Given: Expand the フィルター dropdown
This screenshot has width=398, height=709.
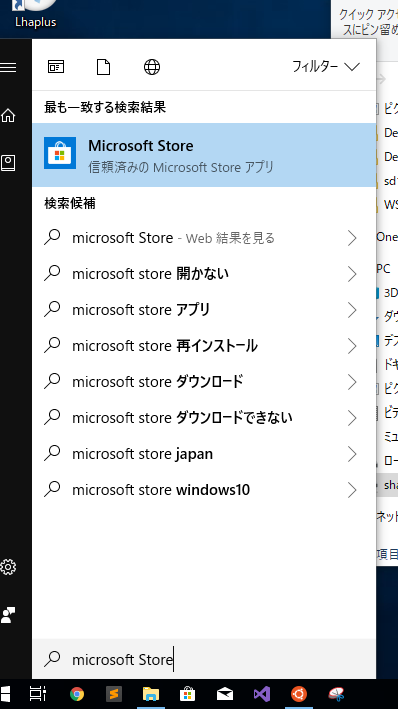Looking at the screenshot, I should click(x=326, y=67).
